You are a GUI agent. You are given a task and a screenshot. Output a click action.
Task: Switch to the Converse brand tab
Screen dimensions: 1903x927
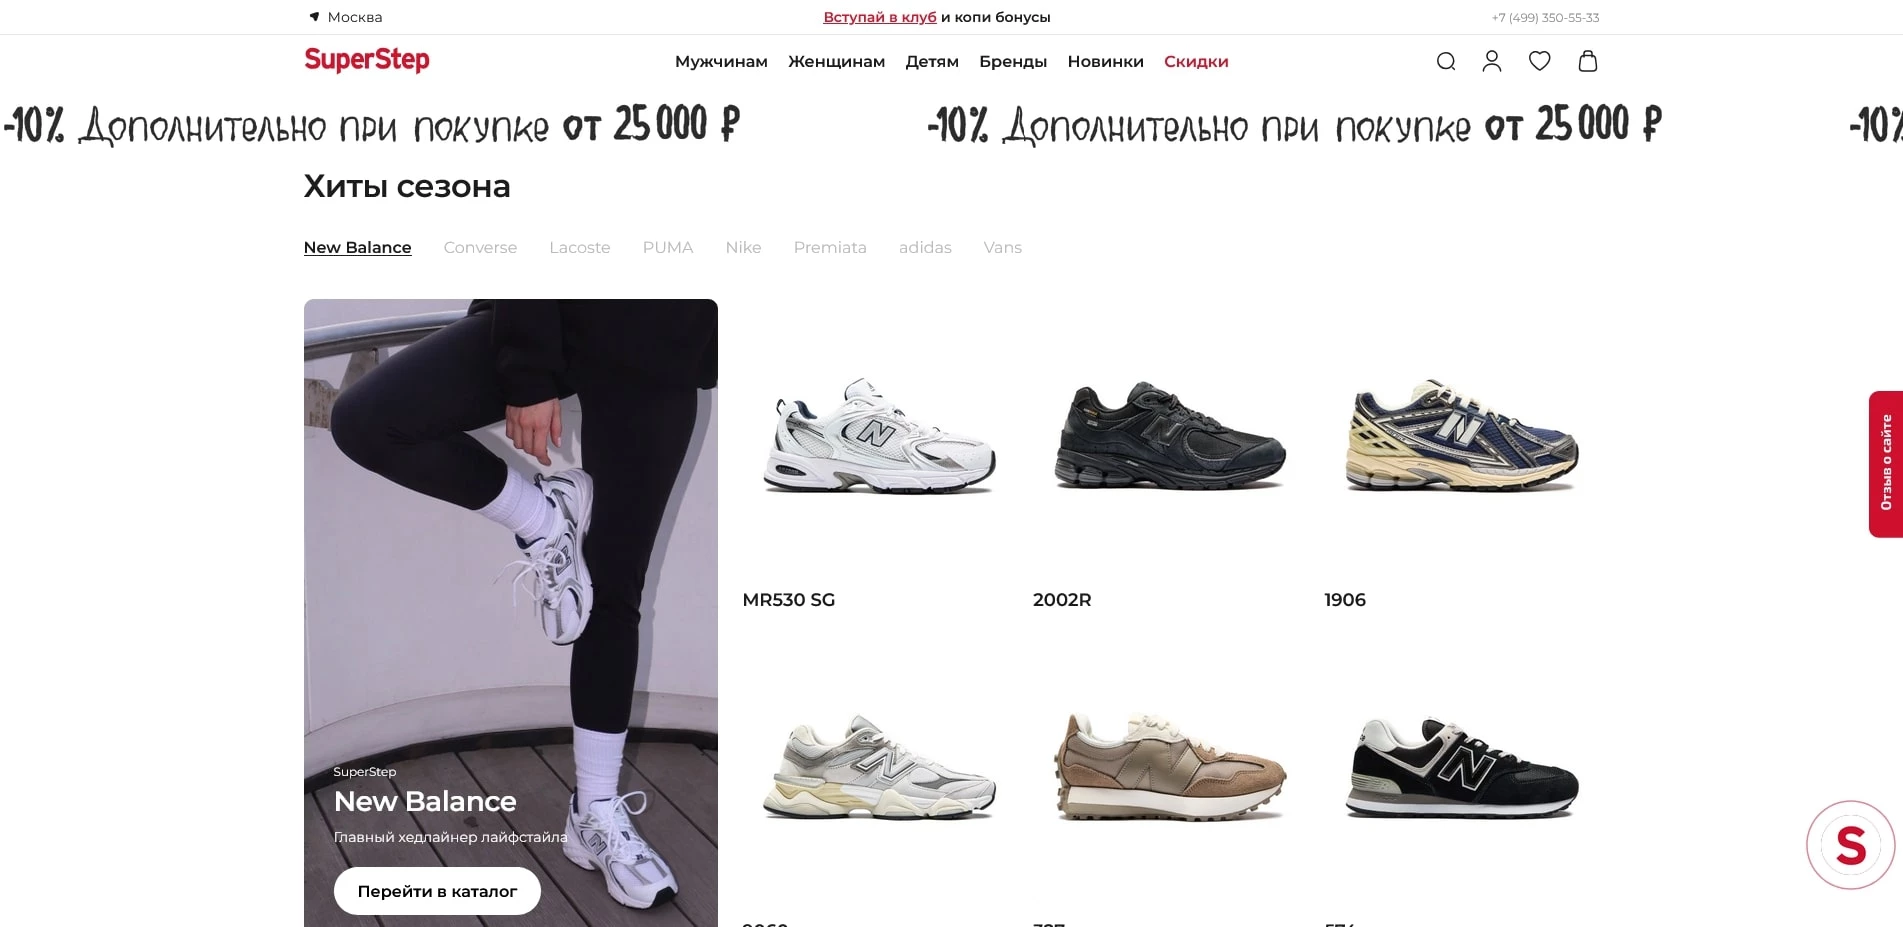coord(480,248)
